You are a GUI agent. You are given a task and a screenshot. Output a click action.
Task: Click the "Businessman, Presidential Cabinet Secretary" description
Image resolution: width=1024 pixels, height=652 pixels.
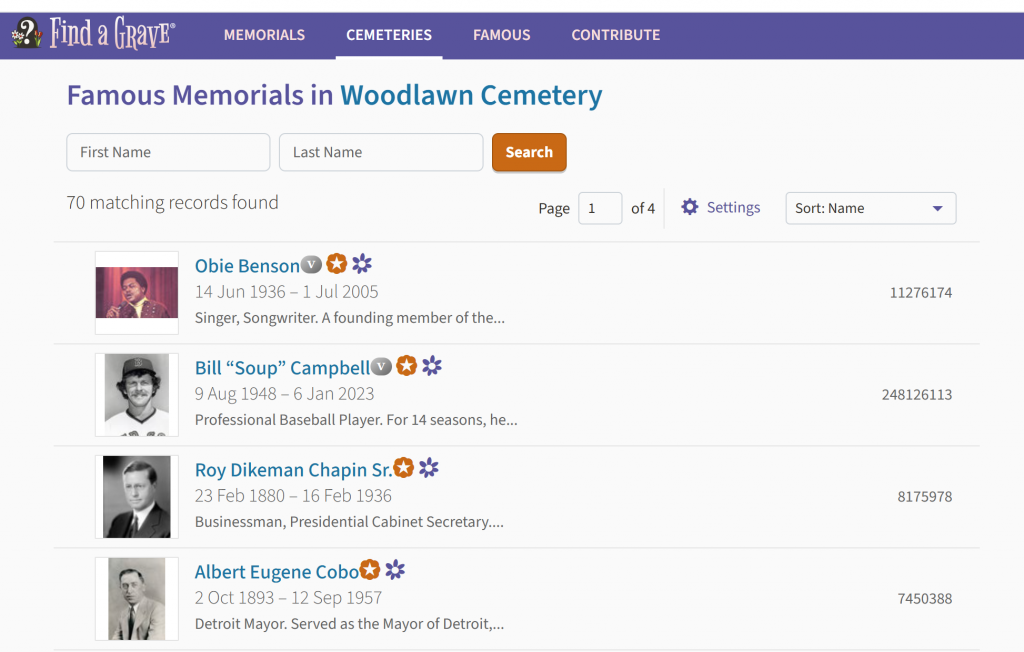349,522
